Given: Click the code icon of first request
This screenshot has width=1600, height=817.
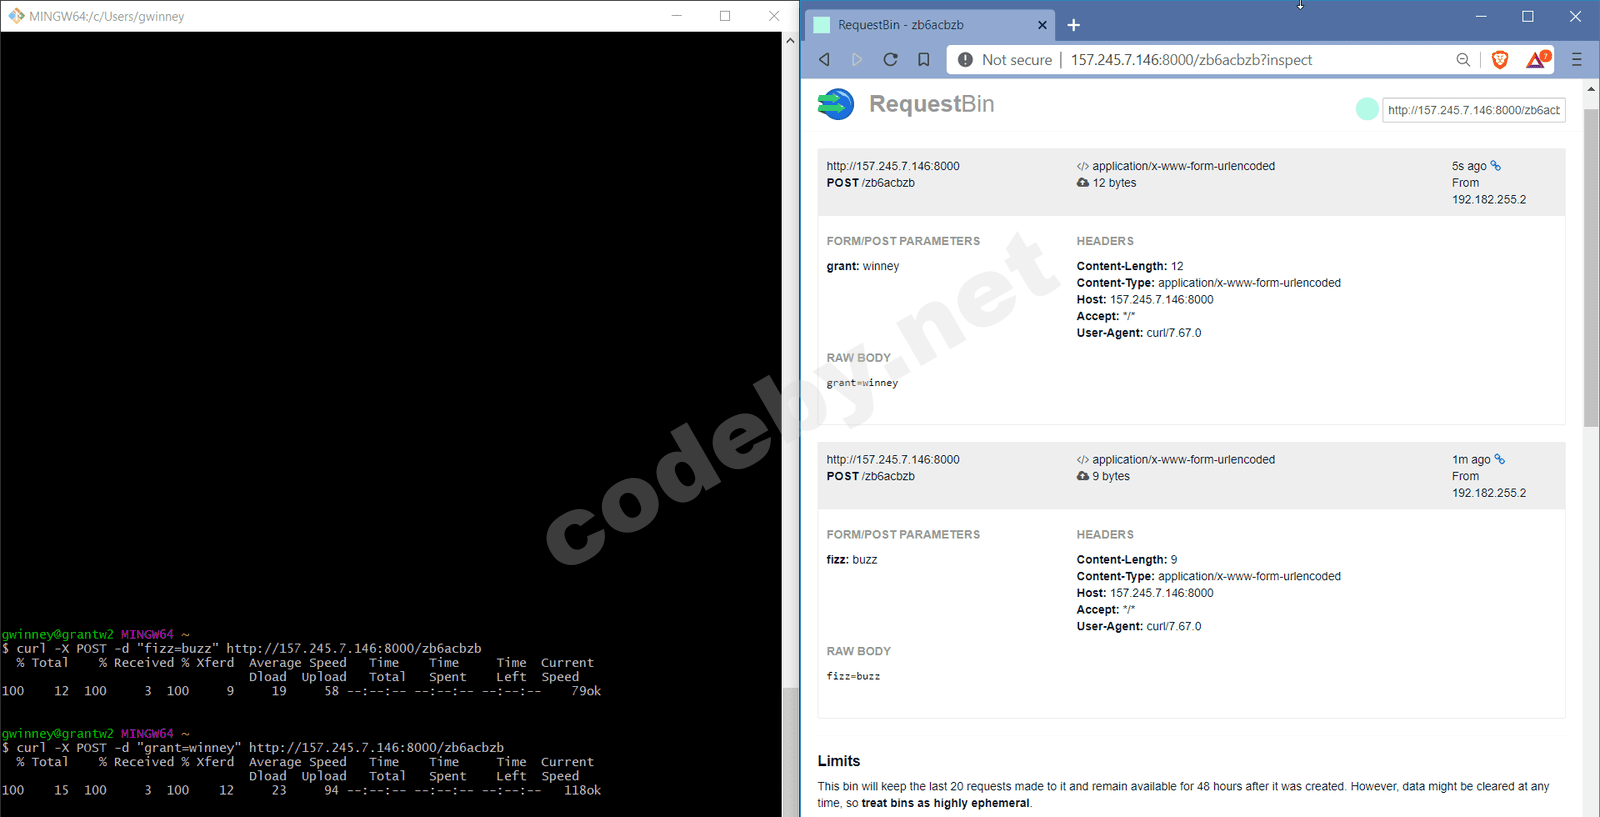Looking at the screenshot, I should point(1083,166).
